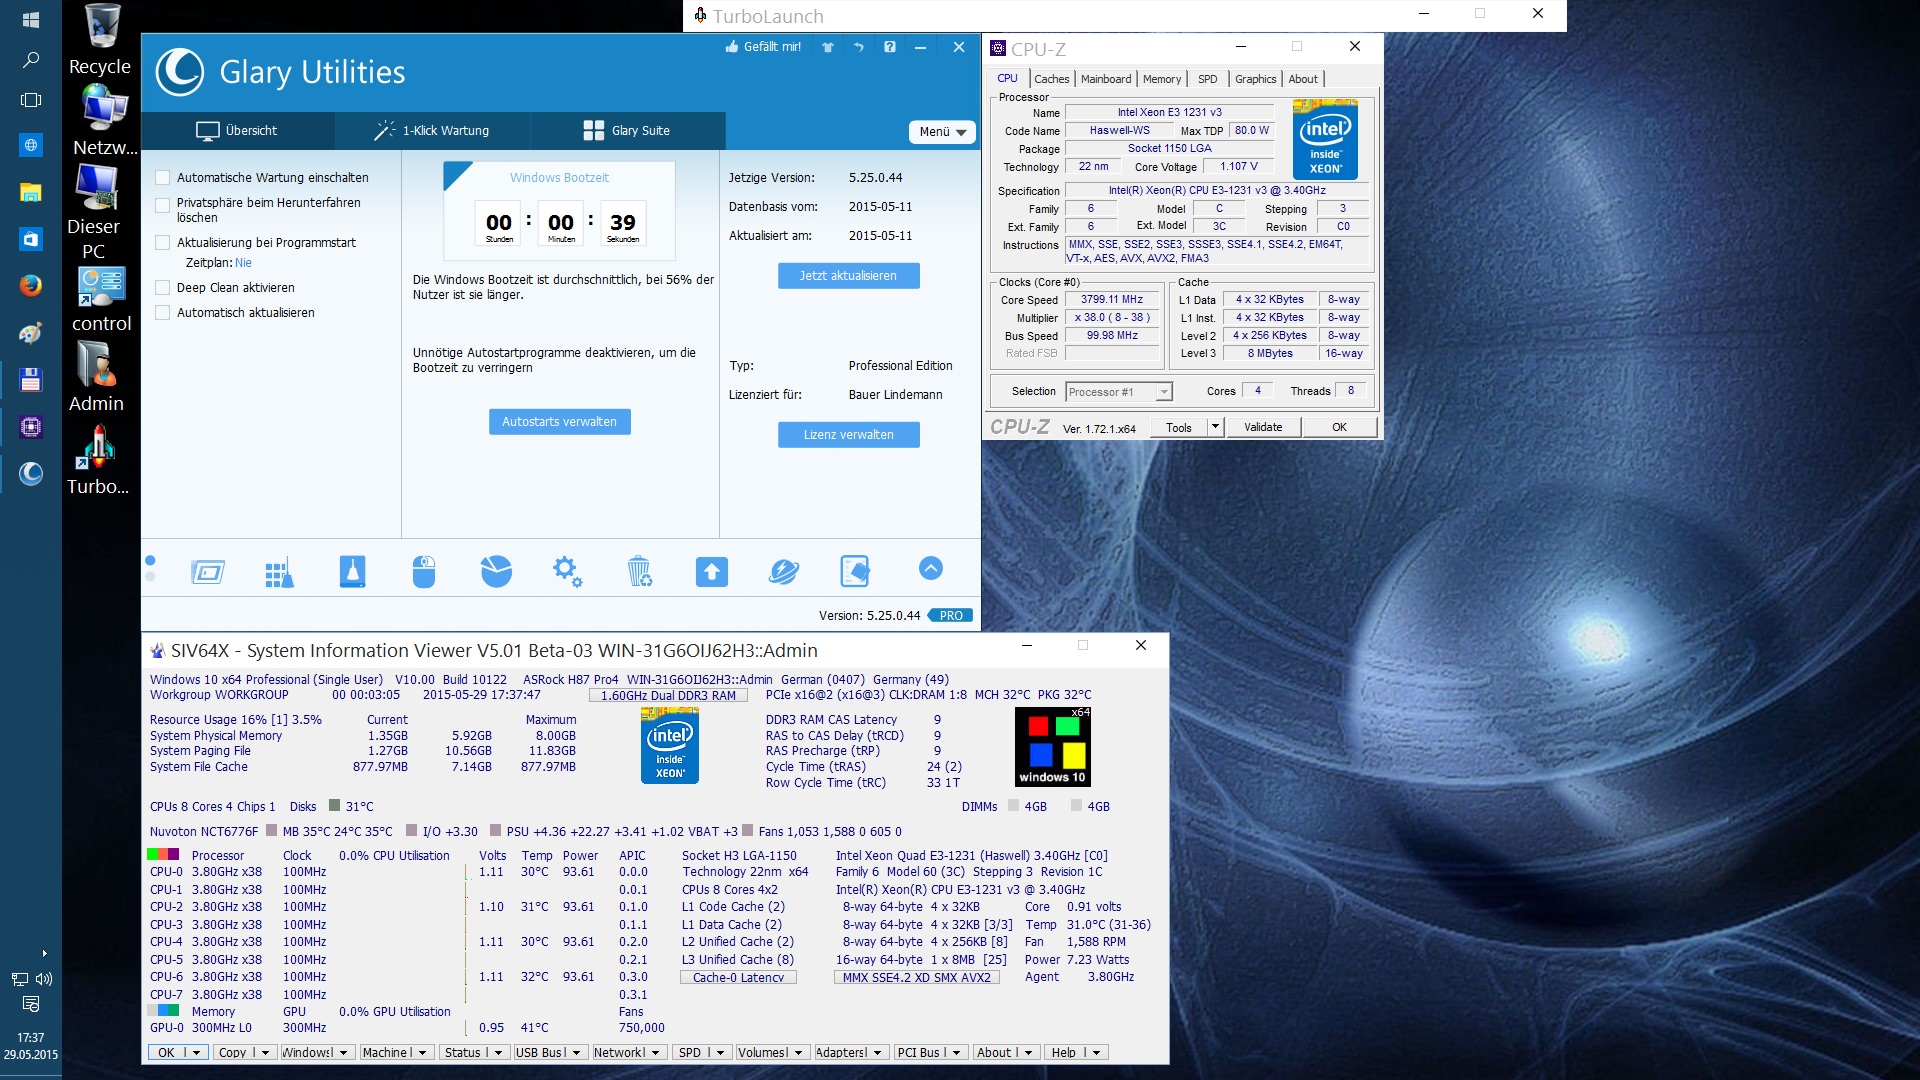Click the upward arrow software update icon
This screenshot has width=1920, height=1080.
(x=711, y=572)
